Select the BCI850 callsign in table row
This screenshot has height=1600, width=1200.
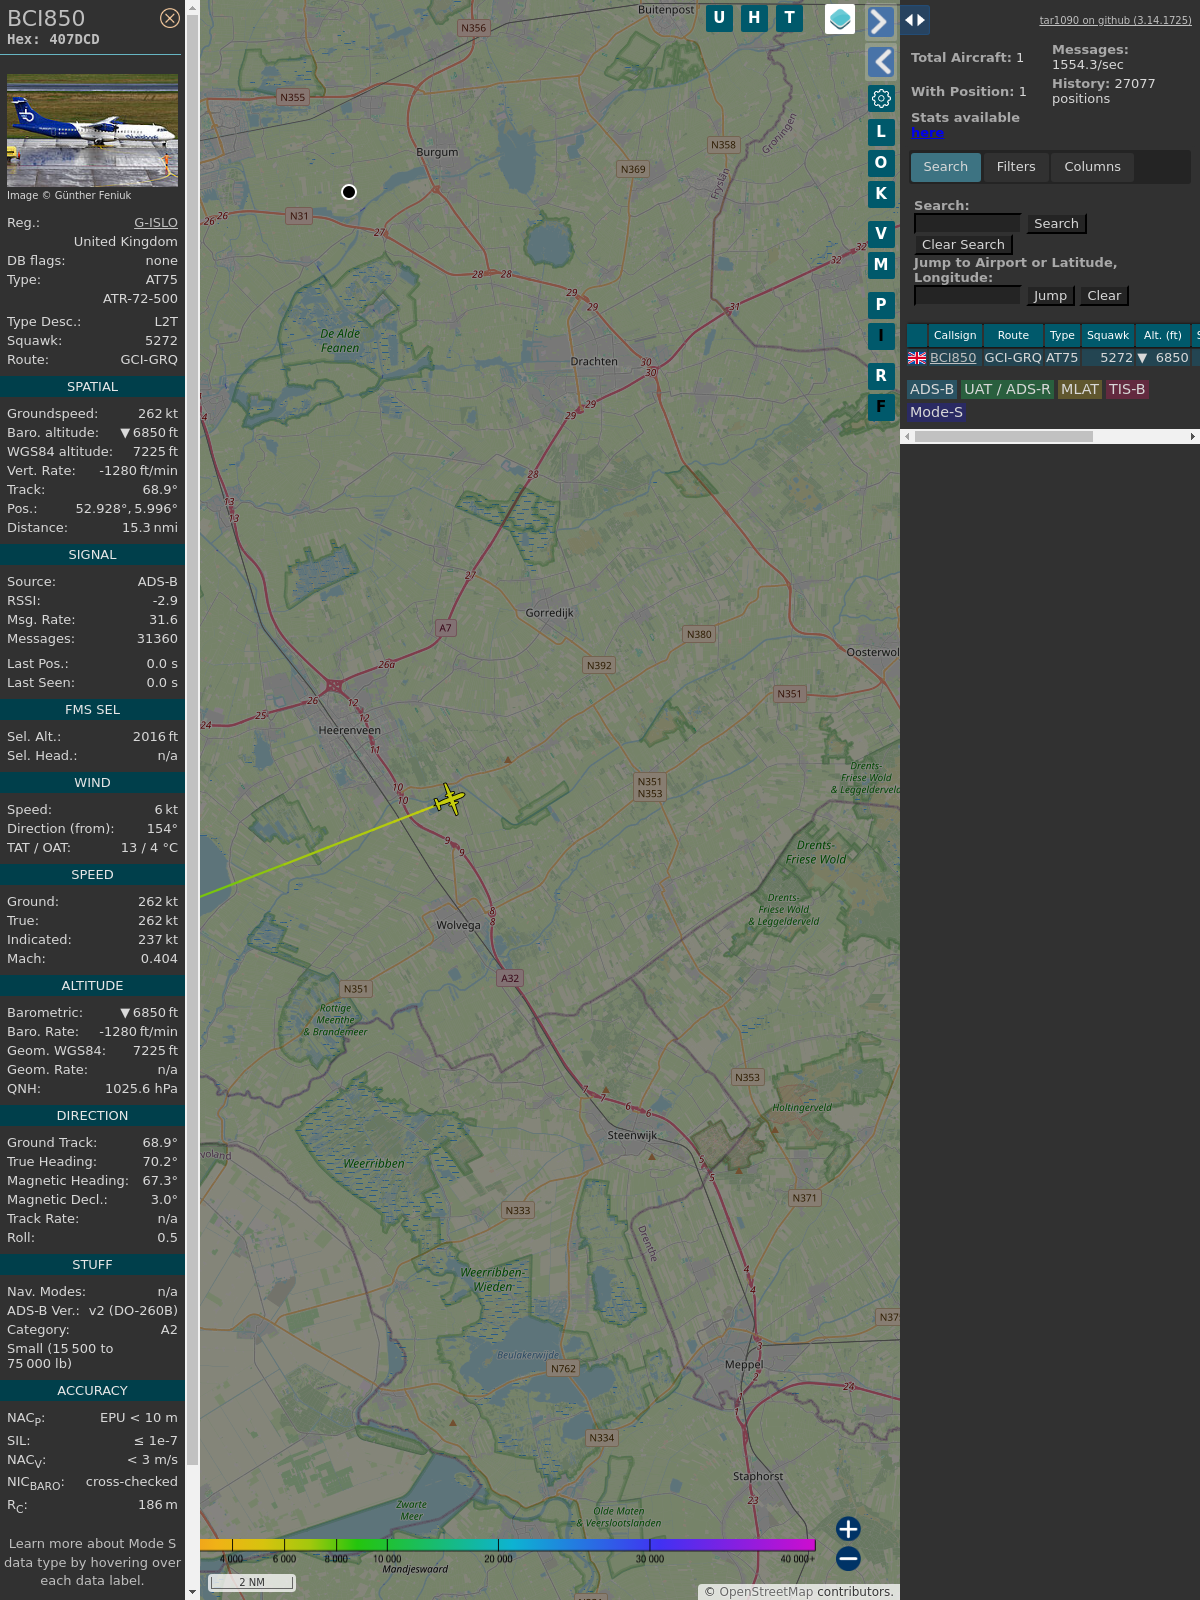[x=953, y=358]
